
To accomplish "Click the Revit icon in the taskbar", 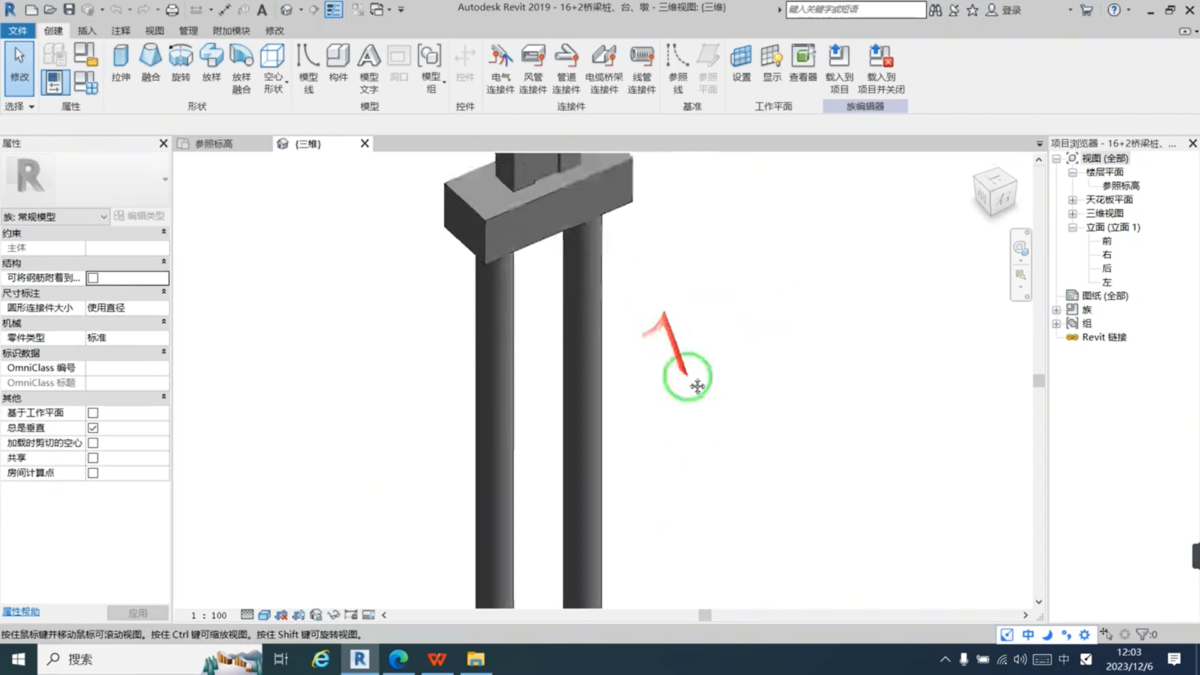I will (359, 659).
